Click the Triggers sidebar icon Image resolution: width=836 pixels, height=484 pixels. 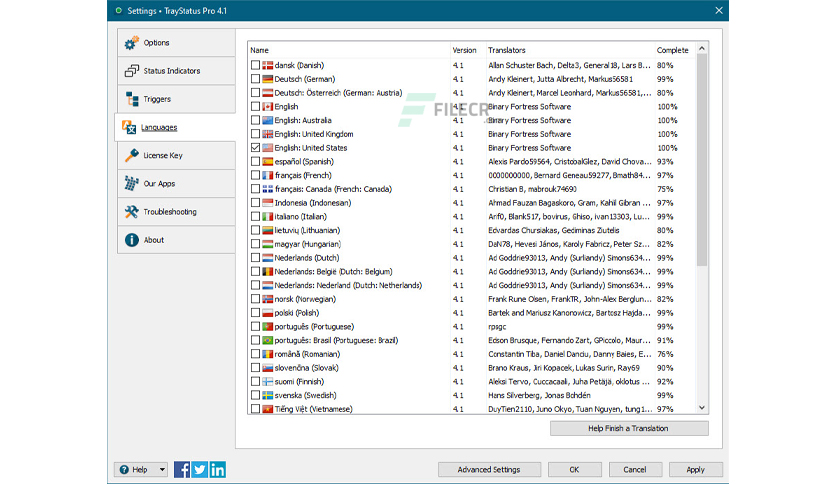click(x=132, y=99)
